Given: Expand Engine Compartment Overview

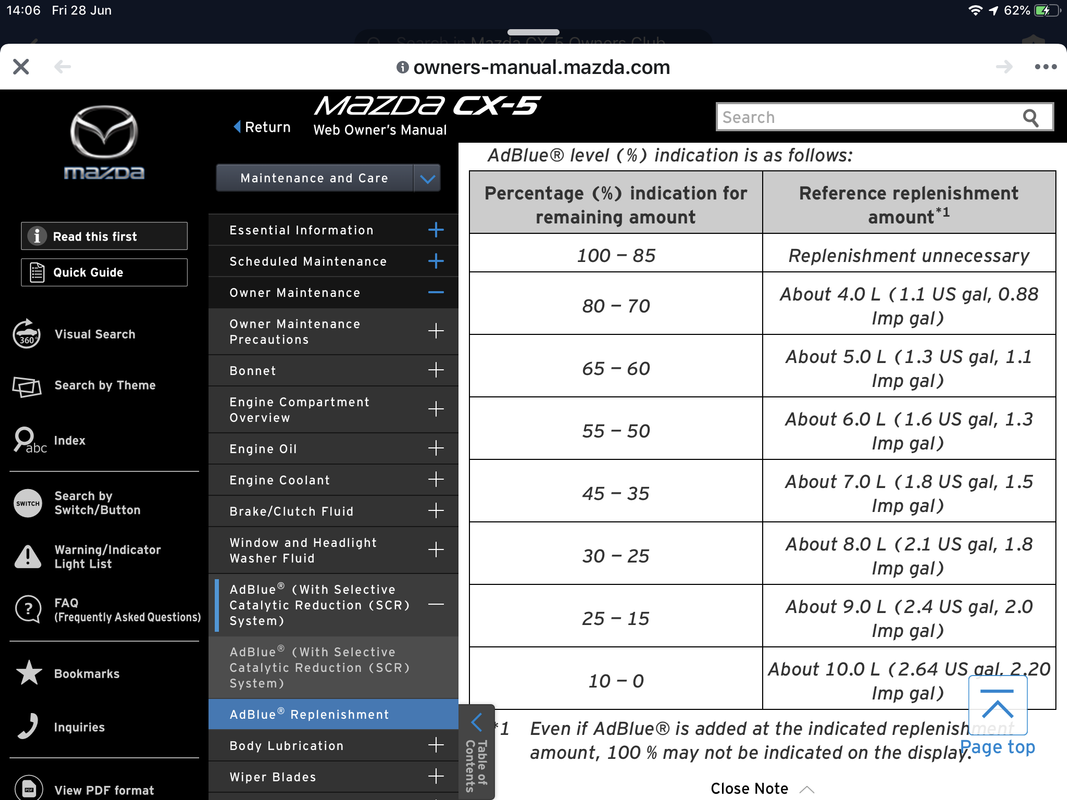Looking at the screenshot, I should click(x=436, y=409).
